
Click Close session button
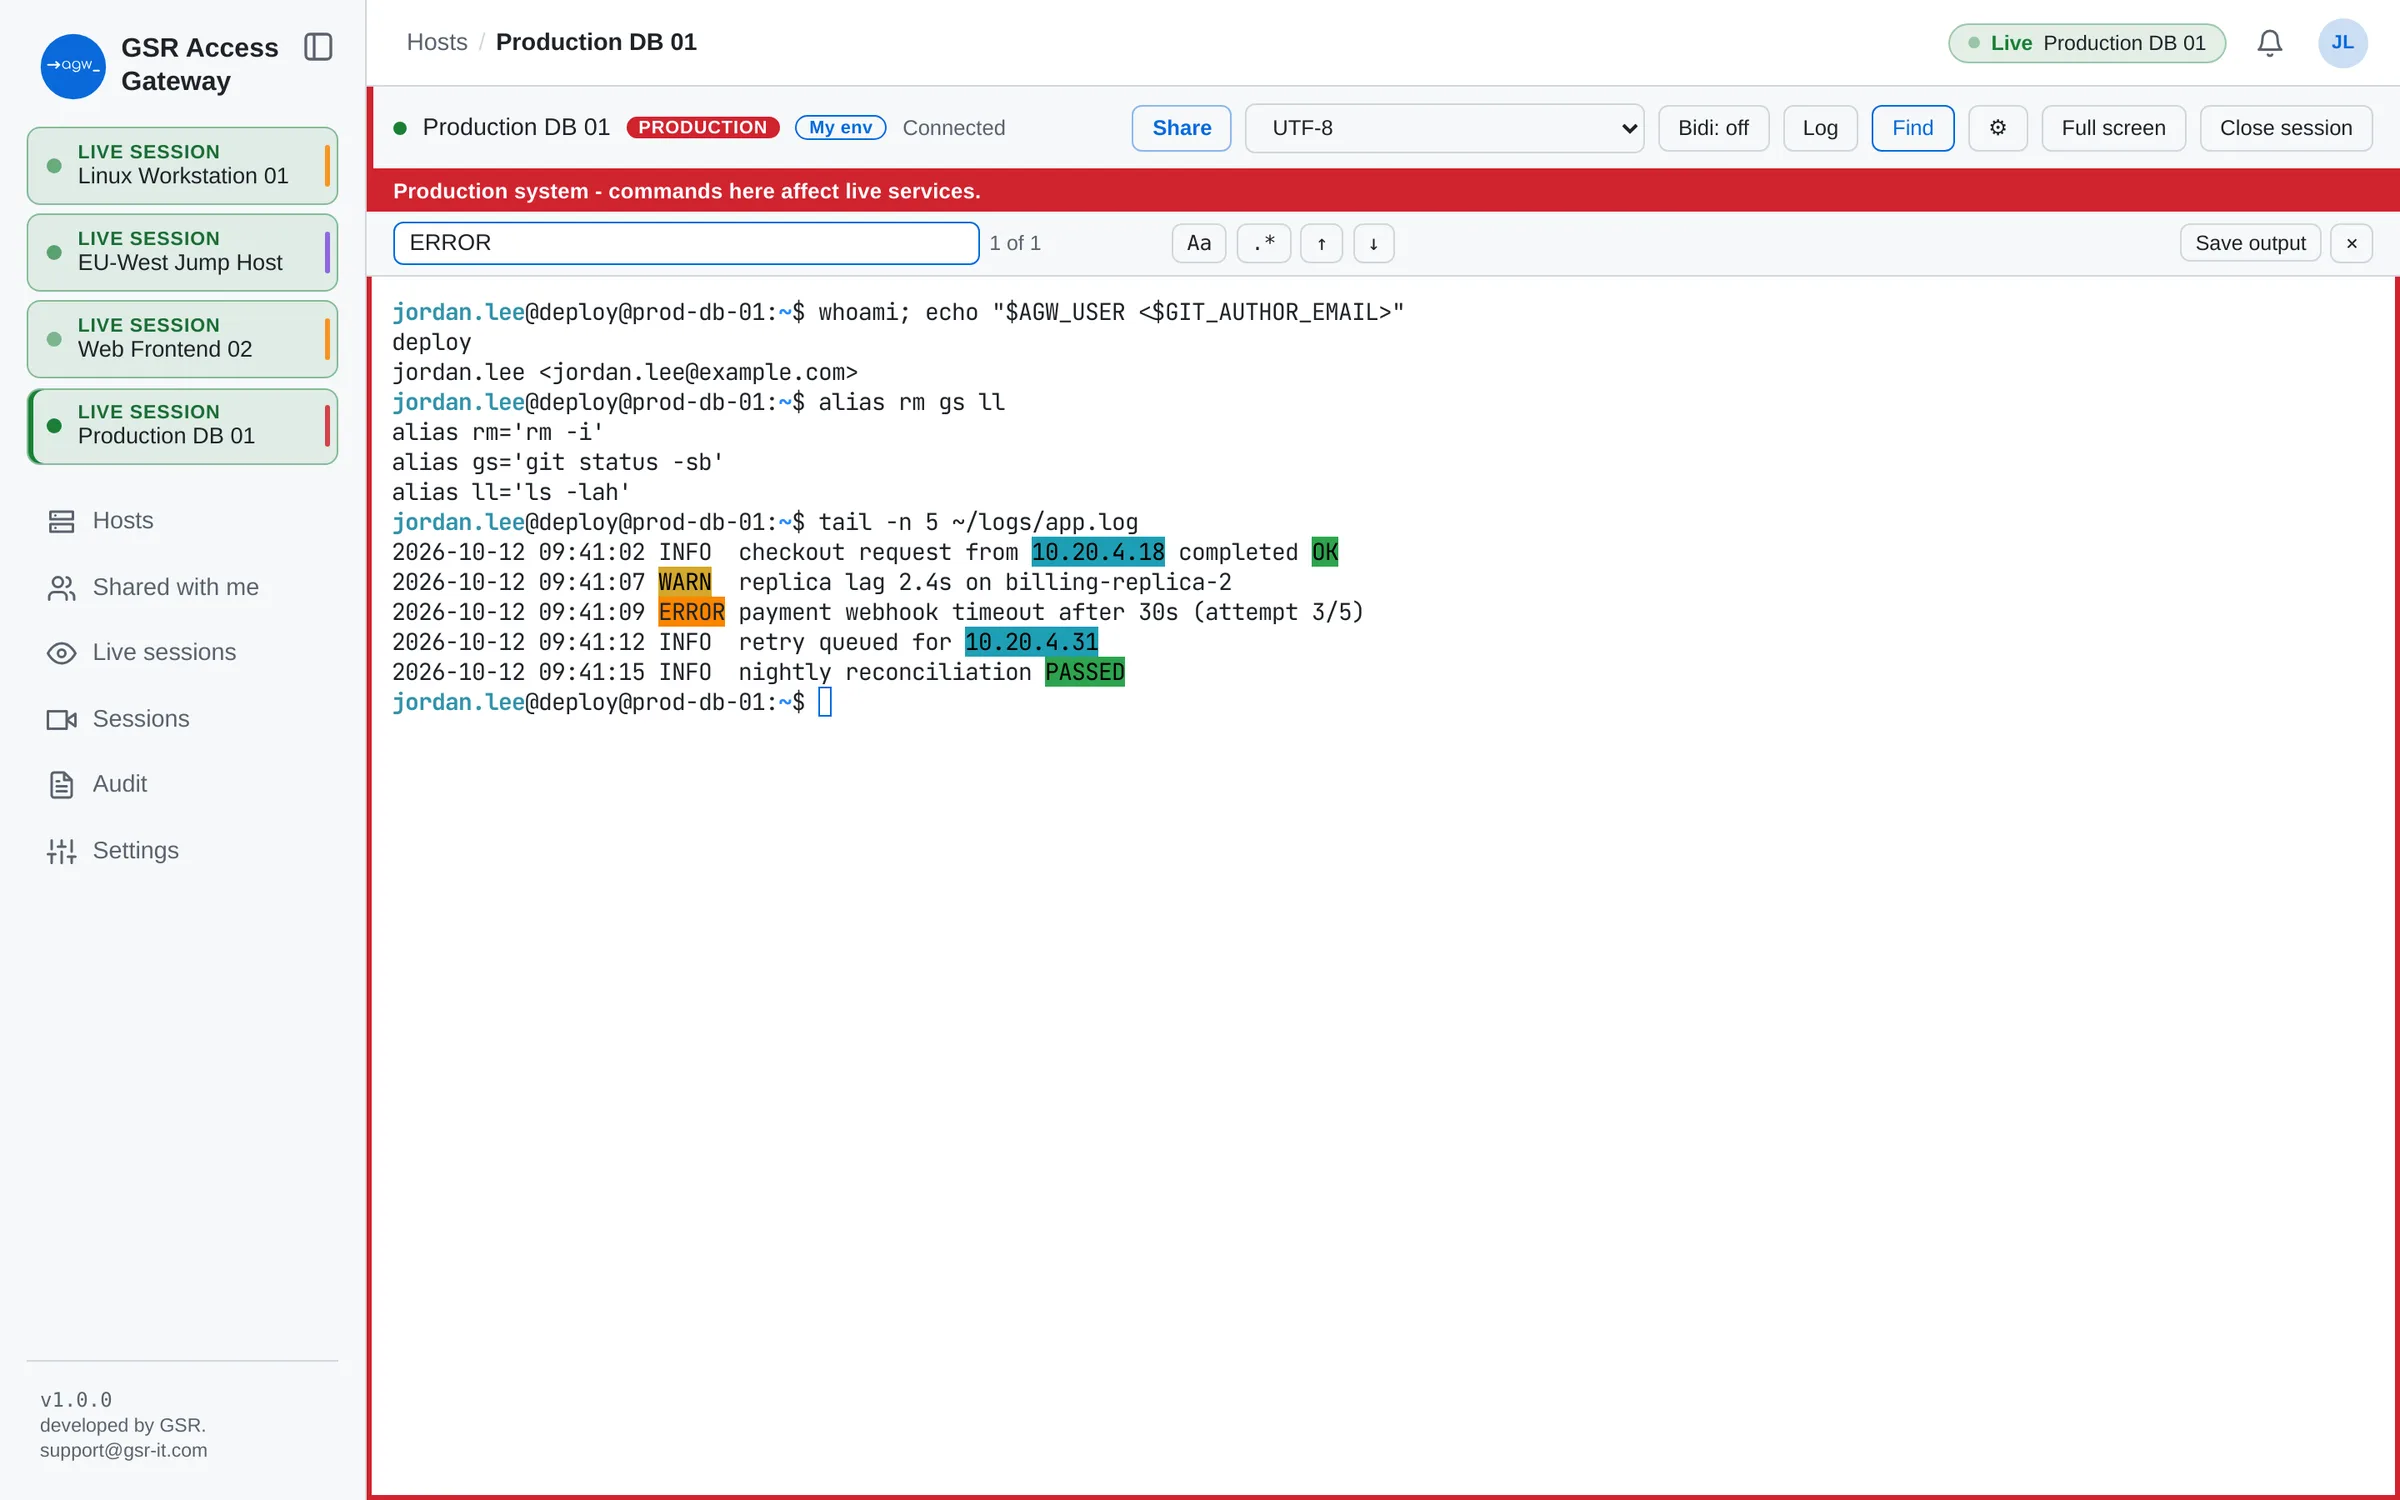point(2285,128)
